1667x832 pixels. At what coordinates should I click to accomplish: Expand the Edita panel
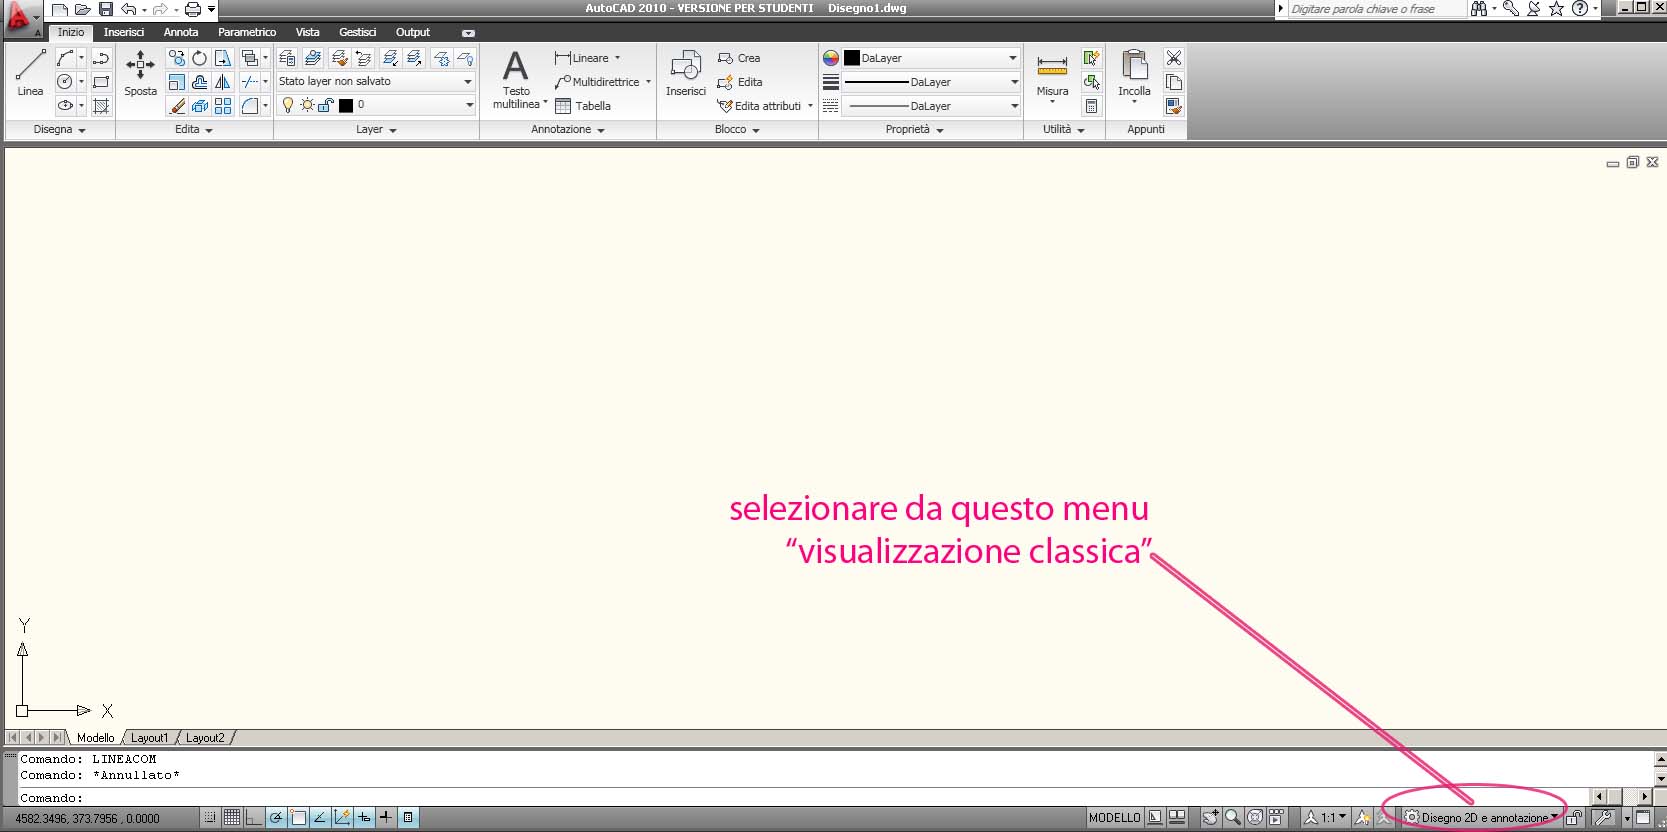(x=194, y=130)
